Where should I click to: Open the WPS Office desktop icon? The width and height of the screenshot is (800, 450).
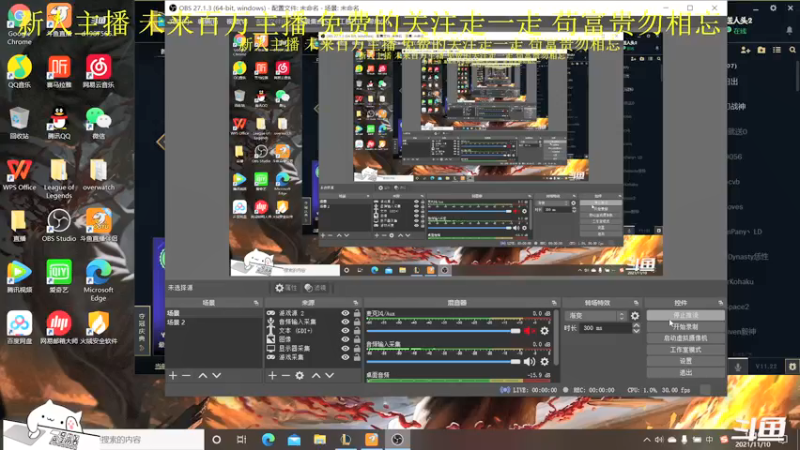pos(19,174)
